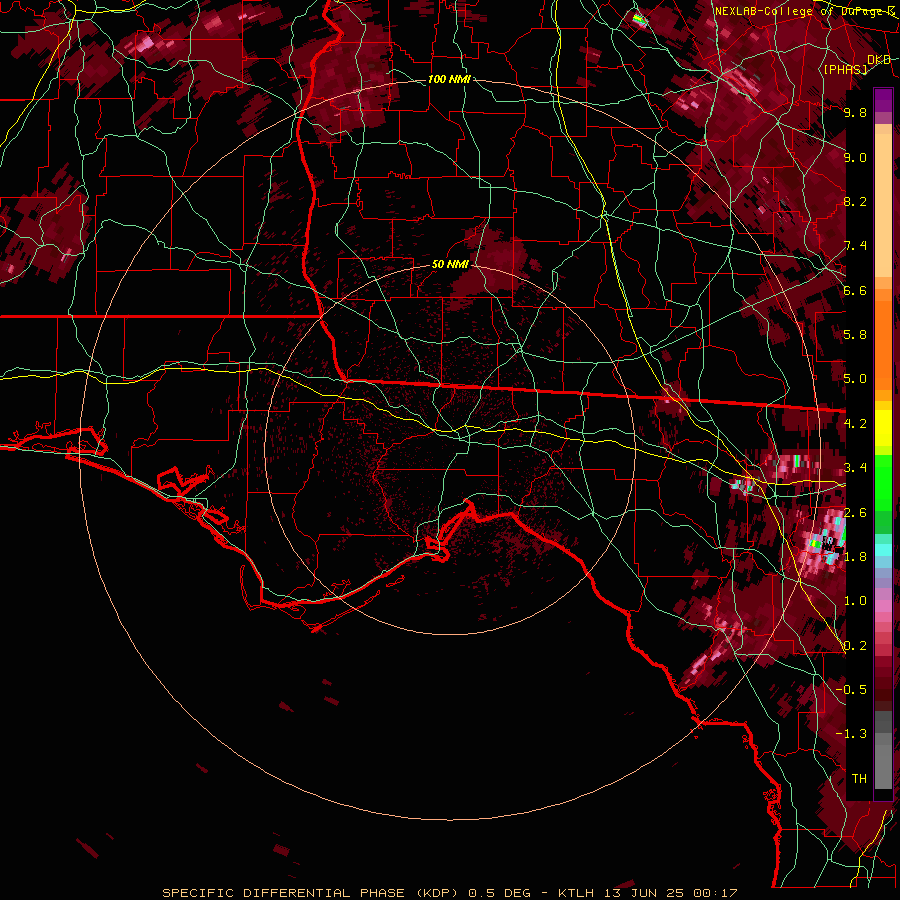Click the 8.2 value on the color scale
This screenshot has height=900, width=900.
point(855,201)
